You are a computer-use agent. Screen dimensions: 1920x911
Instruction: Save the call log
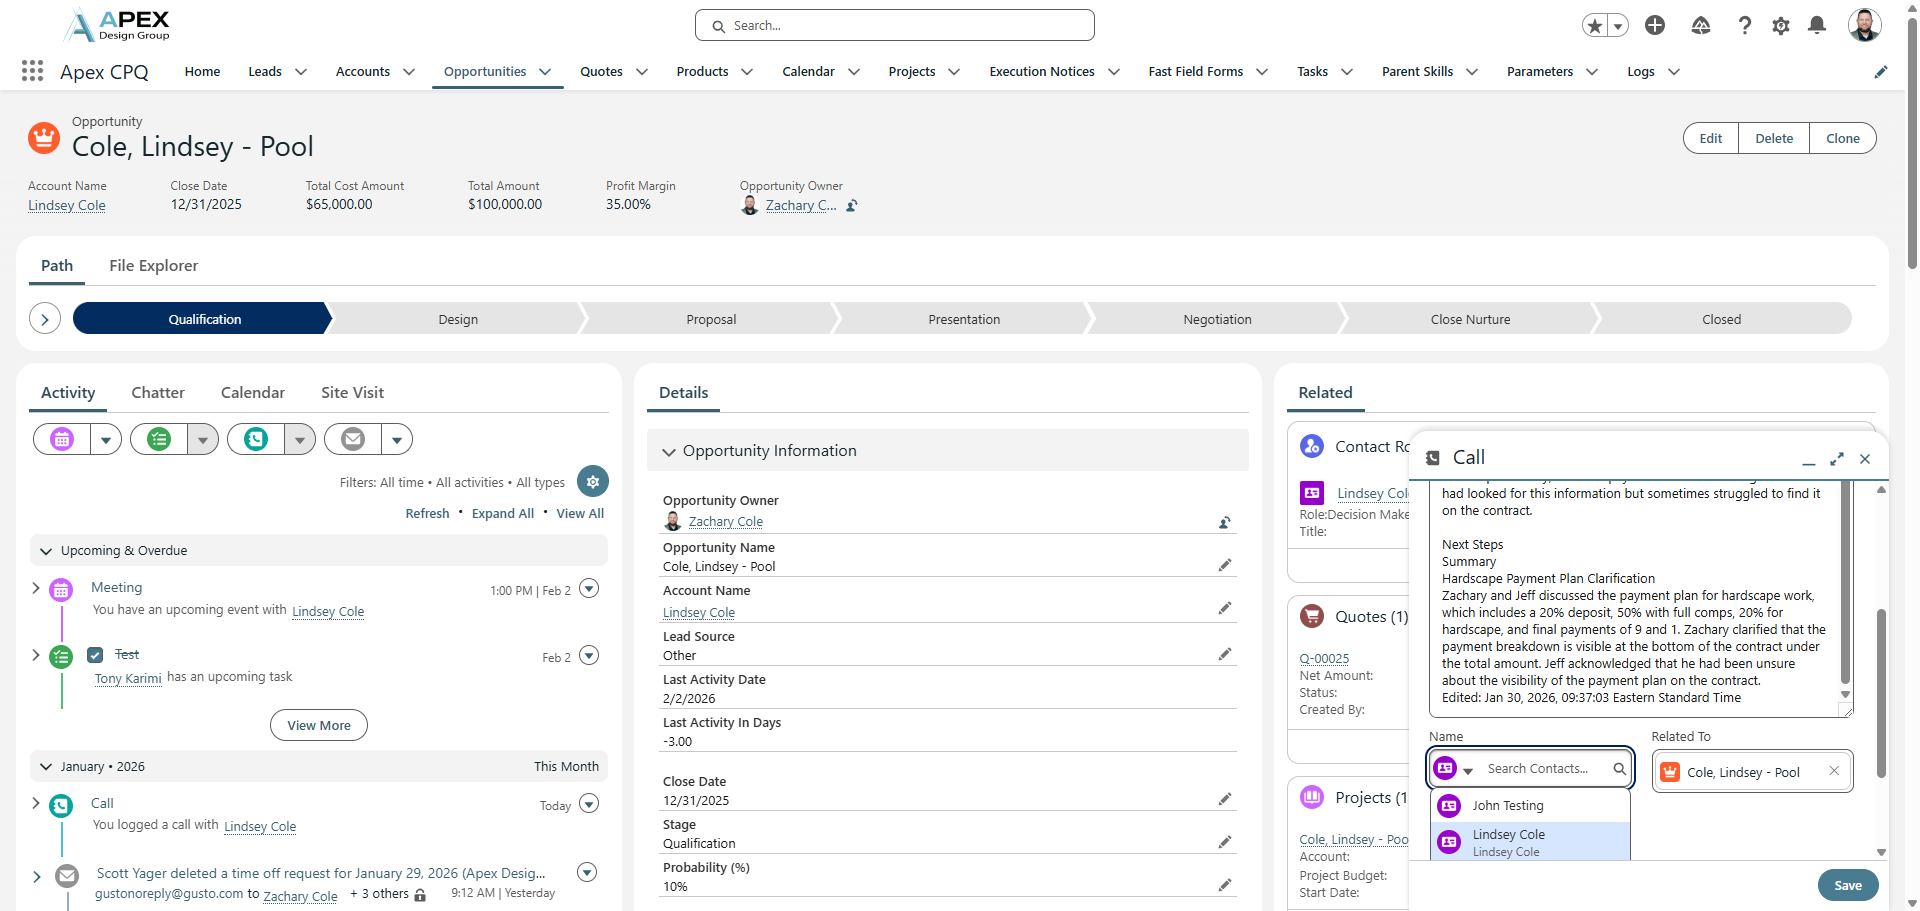tap(1847, 885)
